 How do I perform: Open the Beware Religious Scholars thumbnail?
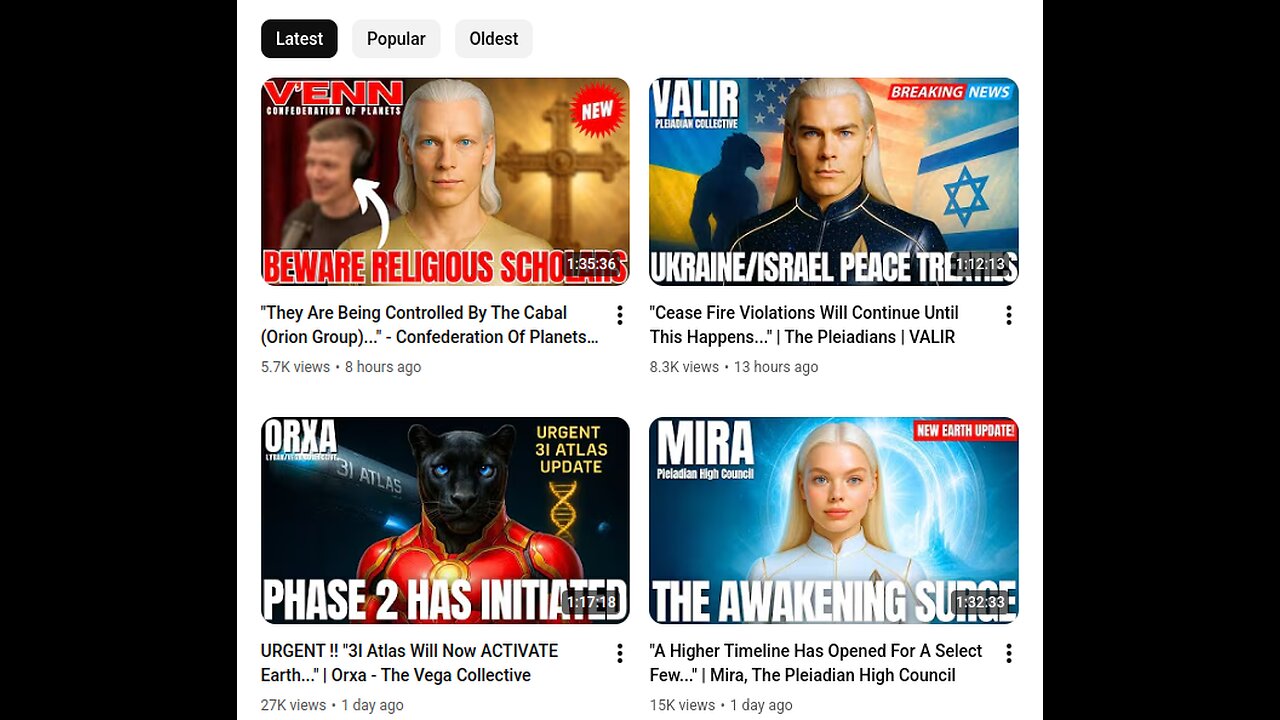coord(445,182)
